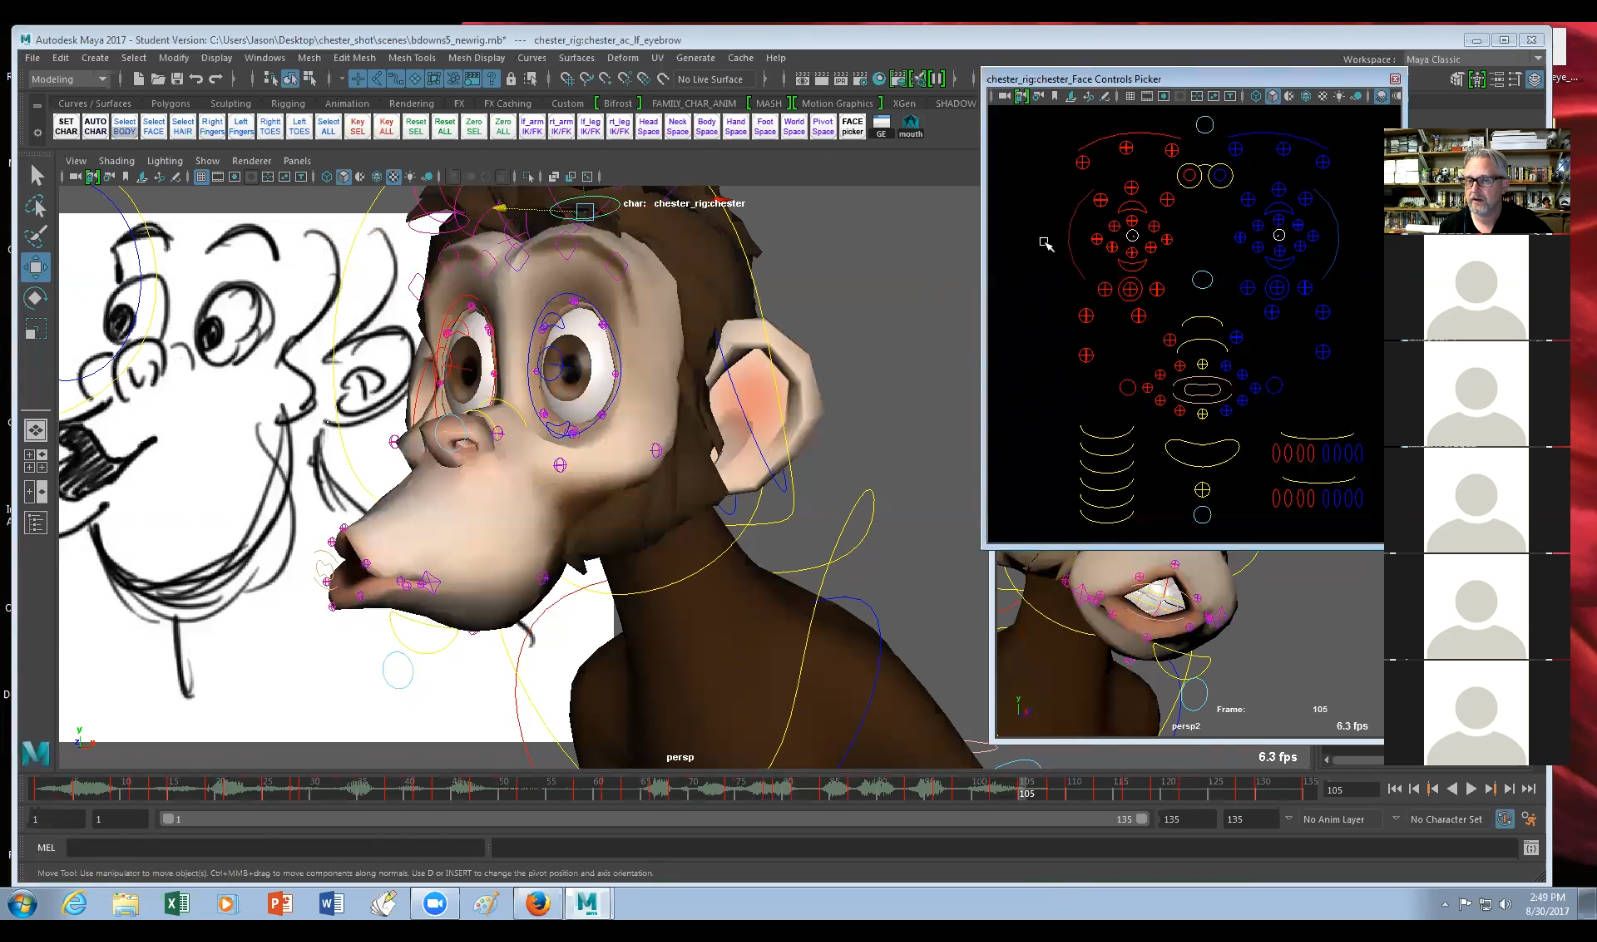
Task: Open the Windows menu in Maya
Action: [264, 58]
